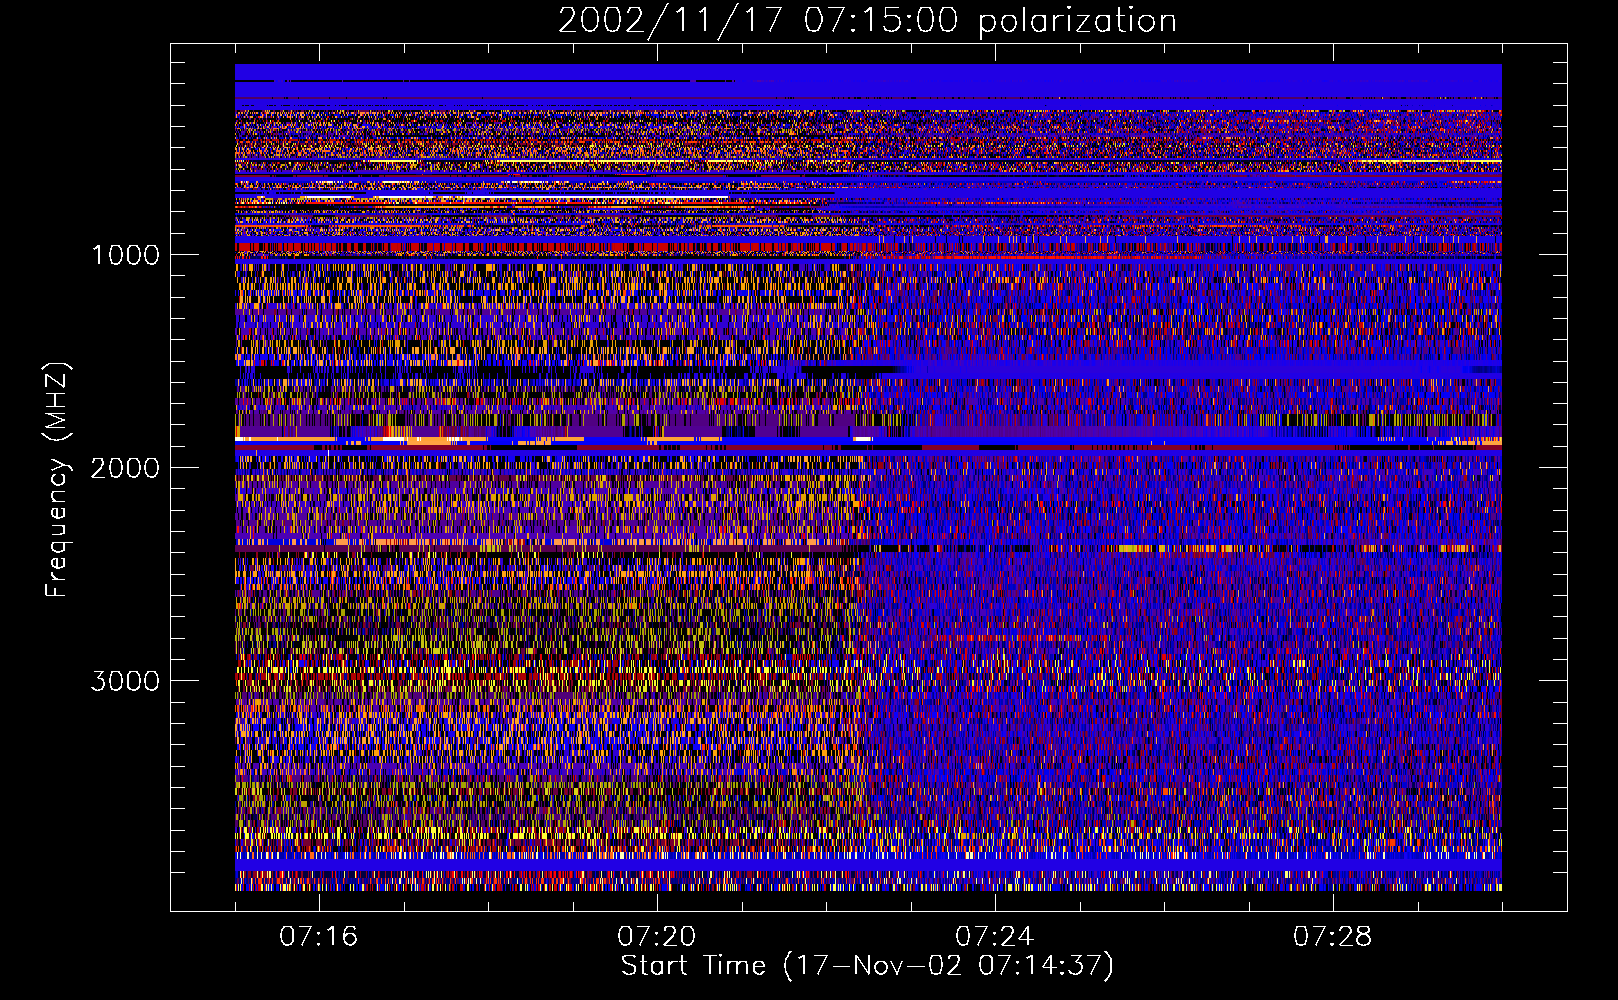
Task: Click the 07:24 time tick label
Action: 994,937
